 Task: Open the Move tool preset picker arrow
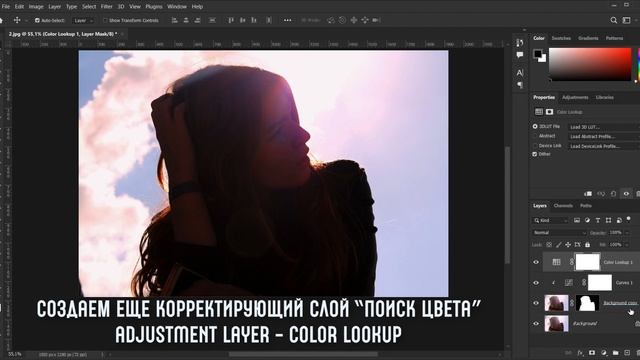tap(27, 20)
